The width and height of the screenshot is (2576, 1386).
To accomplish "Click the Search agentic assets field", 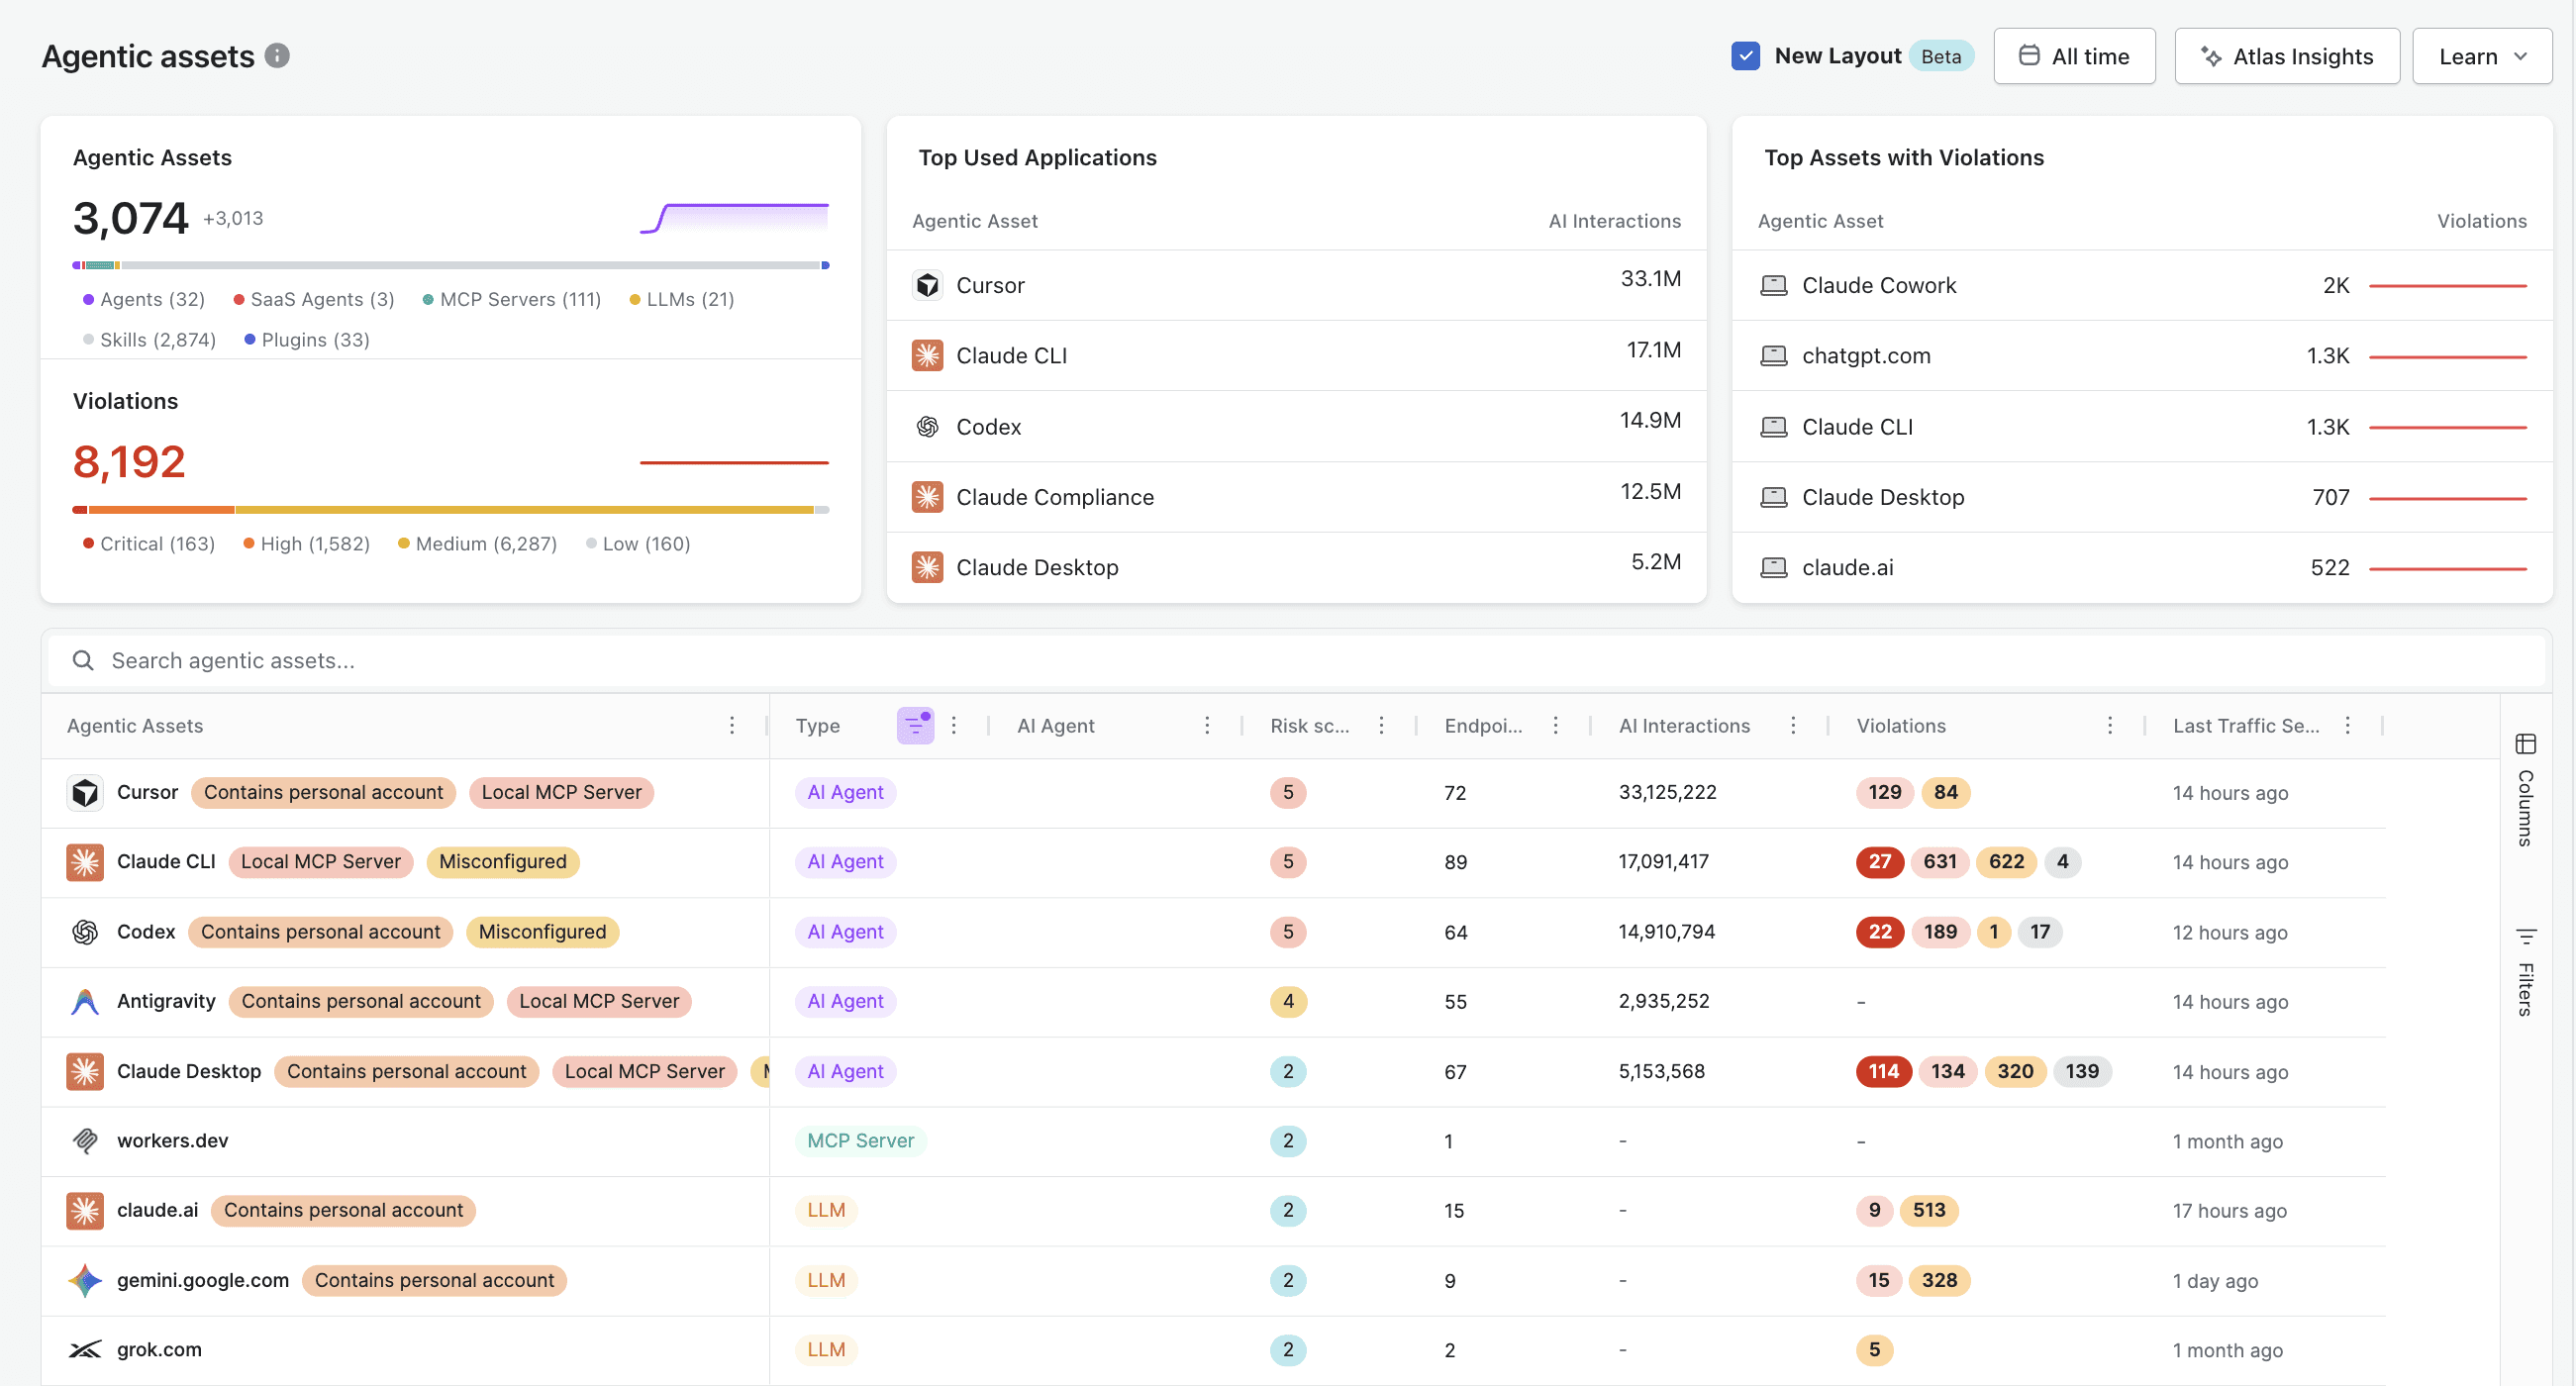I will (1296, 660).
